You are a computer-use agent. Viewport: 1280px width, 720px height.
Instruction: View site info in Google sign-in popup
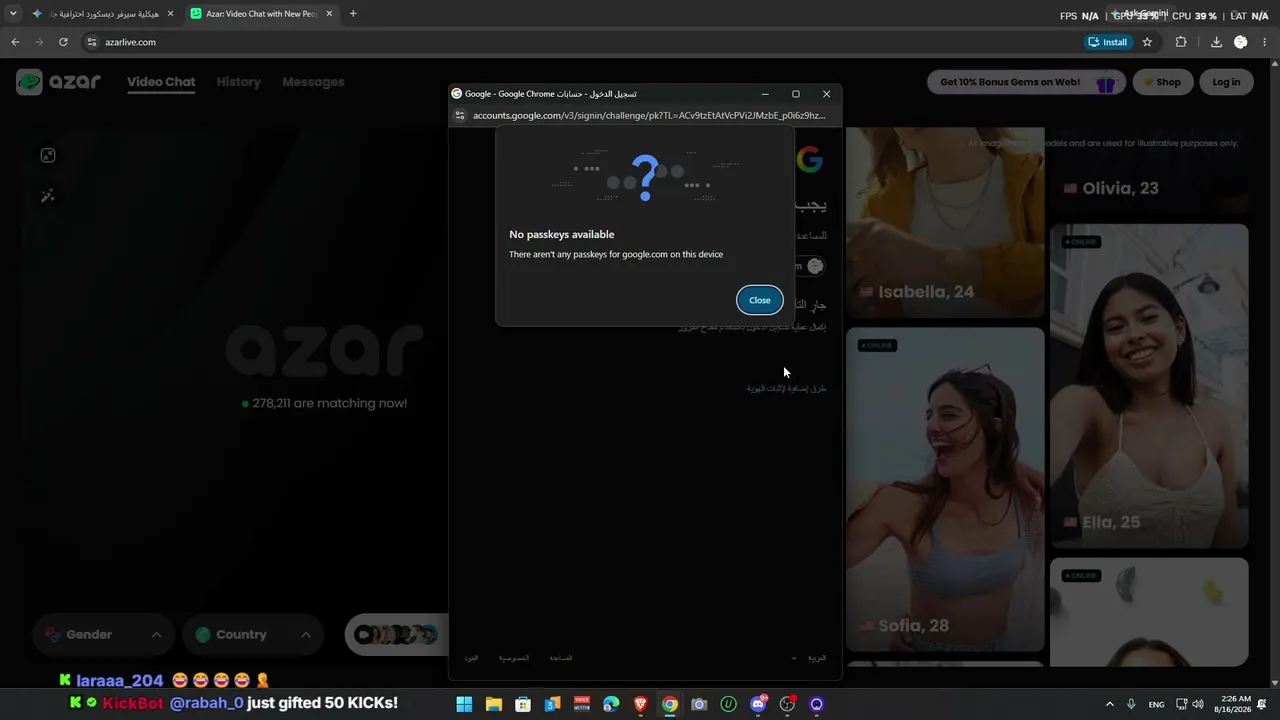[460, 115]
